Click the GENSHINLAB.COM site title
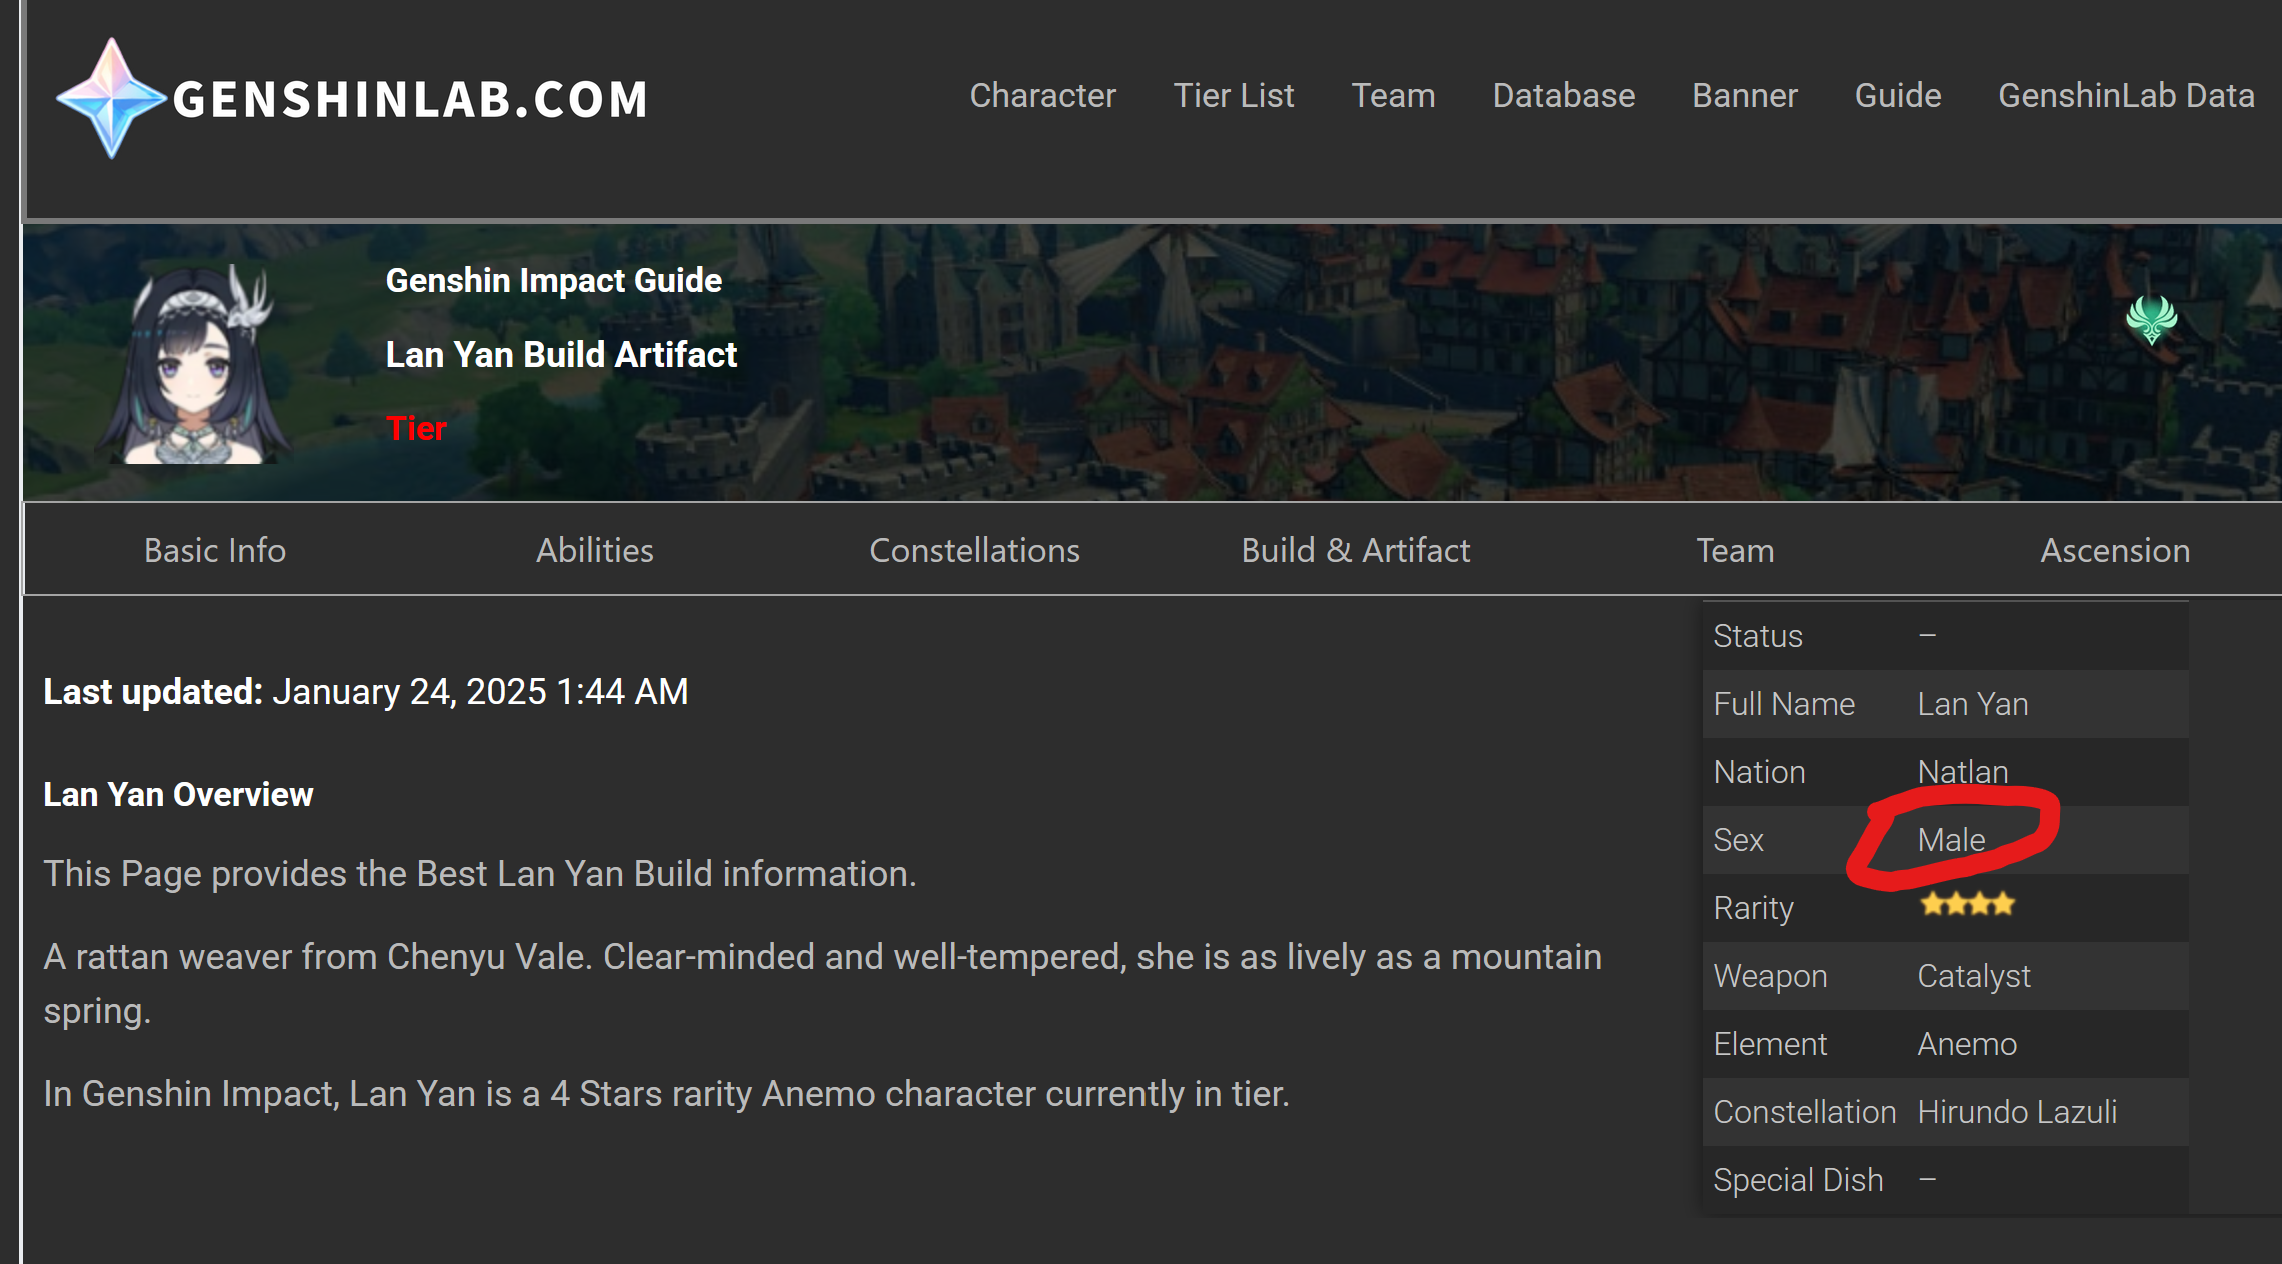This screenshot has width=2282, height=1264. tap(411, 99)
